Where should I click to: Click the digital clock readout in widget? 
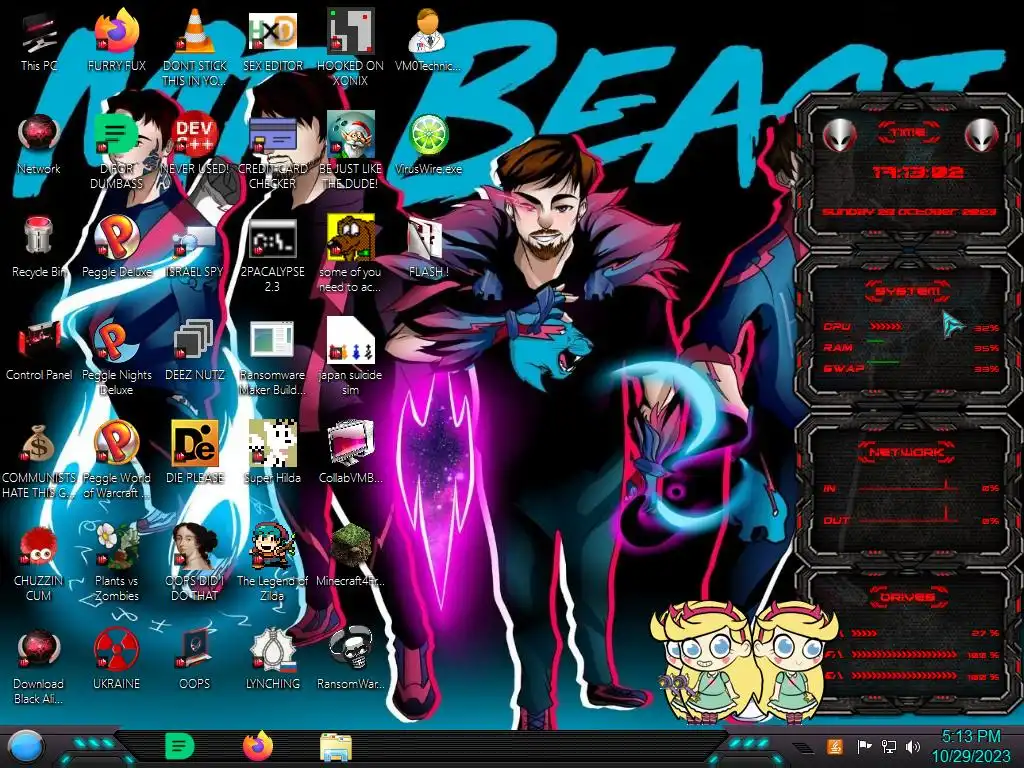[917, 172]
